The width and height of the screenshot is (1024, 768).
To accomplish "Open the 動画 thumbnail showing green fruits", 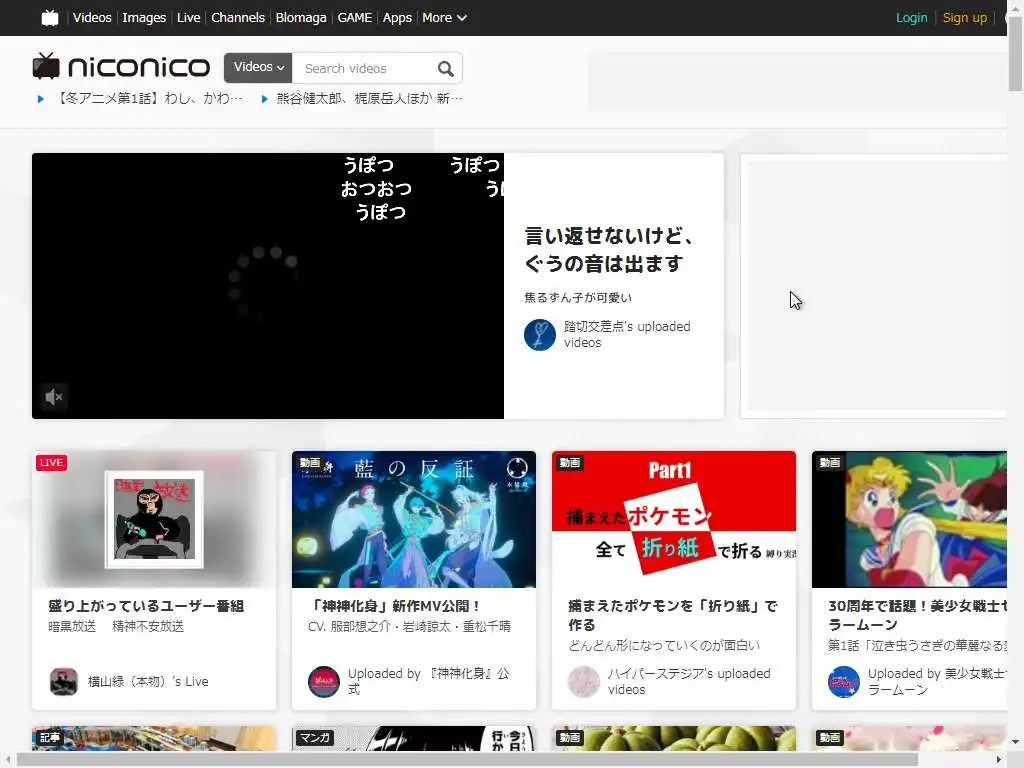I will [673, 739].
